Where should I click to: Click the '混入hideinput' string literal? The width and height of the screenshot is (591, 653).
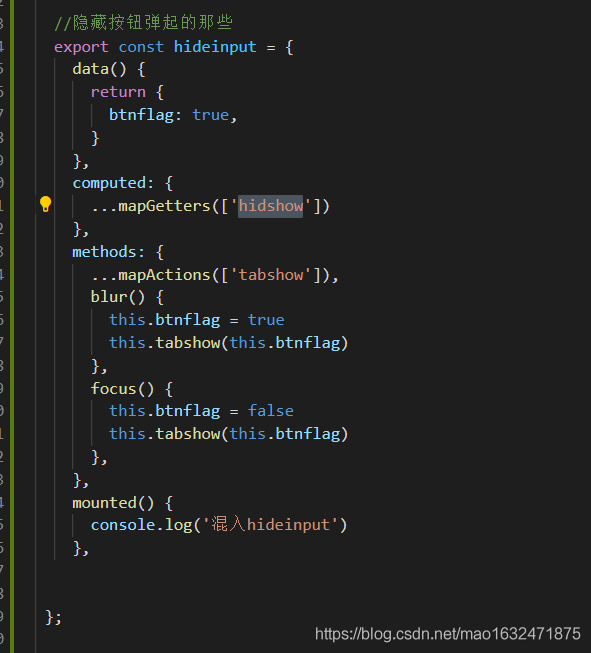tap(271, 525)
